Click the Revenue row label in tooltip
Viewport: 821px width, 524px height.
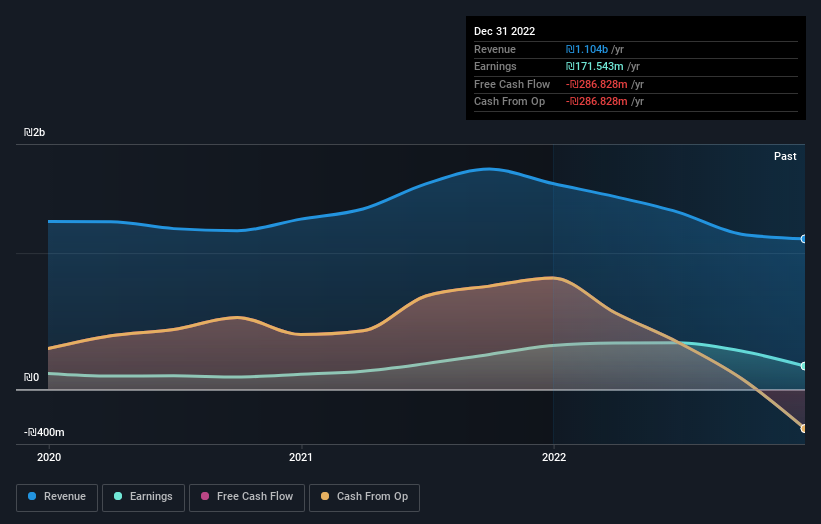pos(495,49)
